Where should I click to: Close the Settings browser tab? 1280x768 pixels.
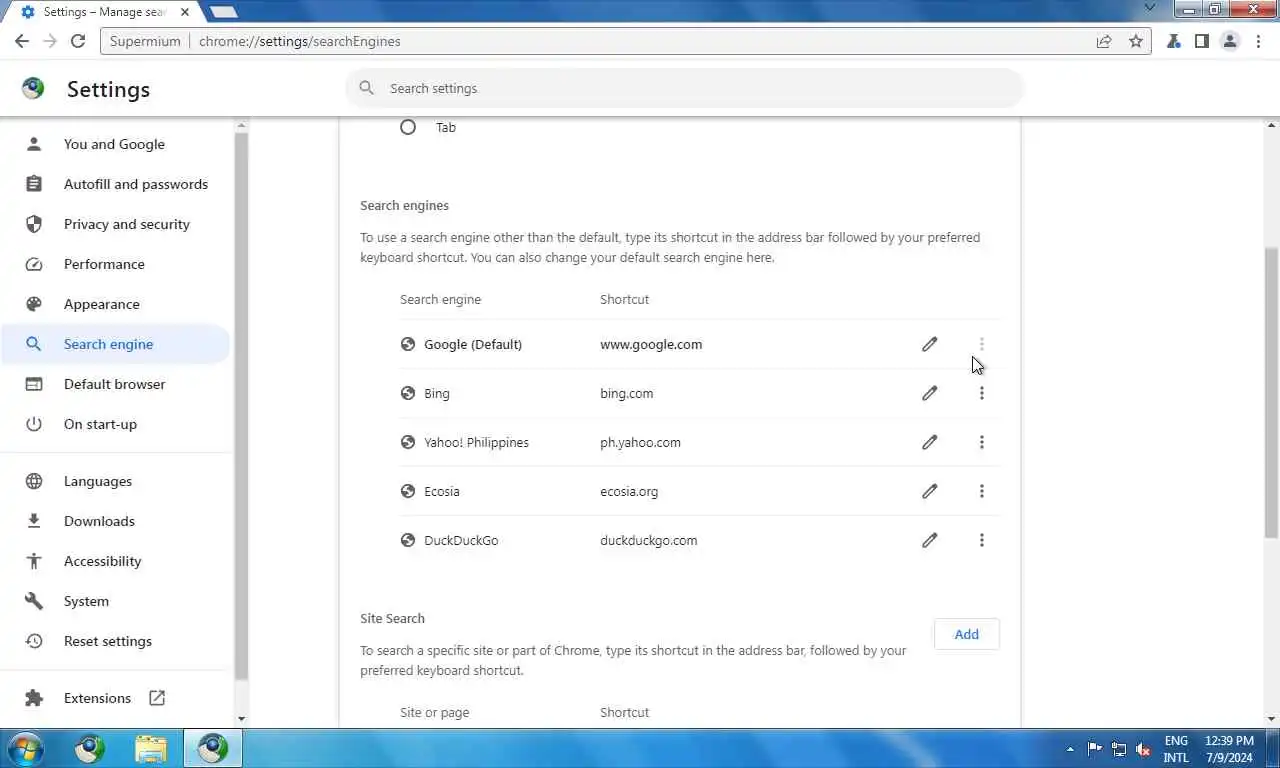[186, 12]
